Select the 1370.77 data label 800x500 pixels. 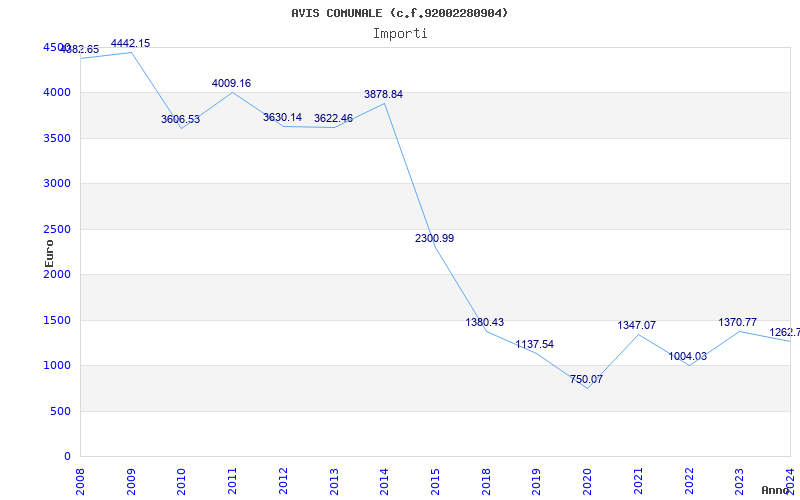click(738, 322)
